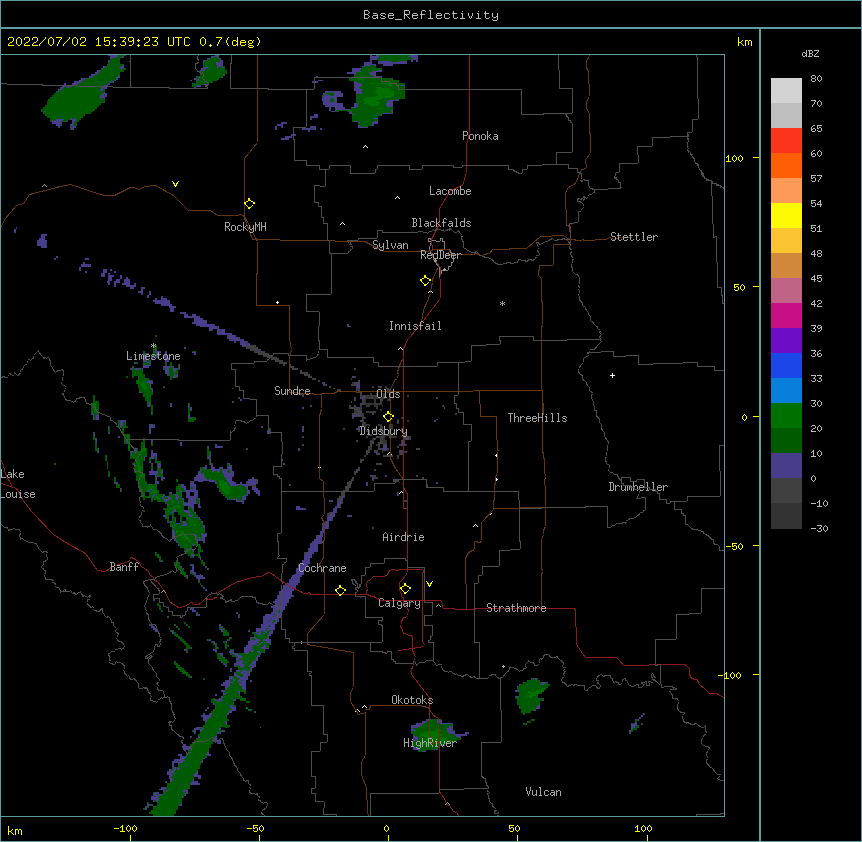Click the Sylvan label
Viewport: 862px width, 842px height.
click(x=390, y=245)
